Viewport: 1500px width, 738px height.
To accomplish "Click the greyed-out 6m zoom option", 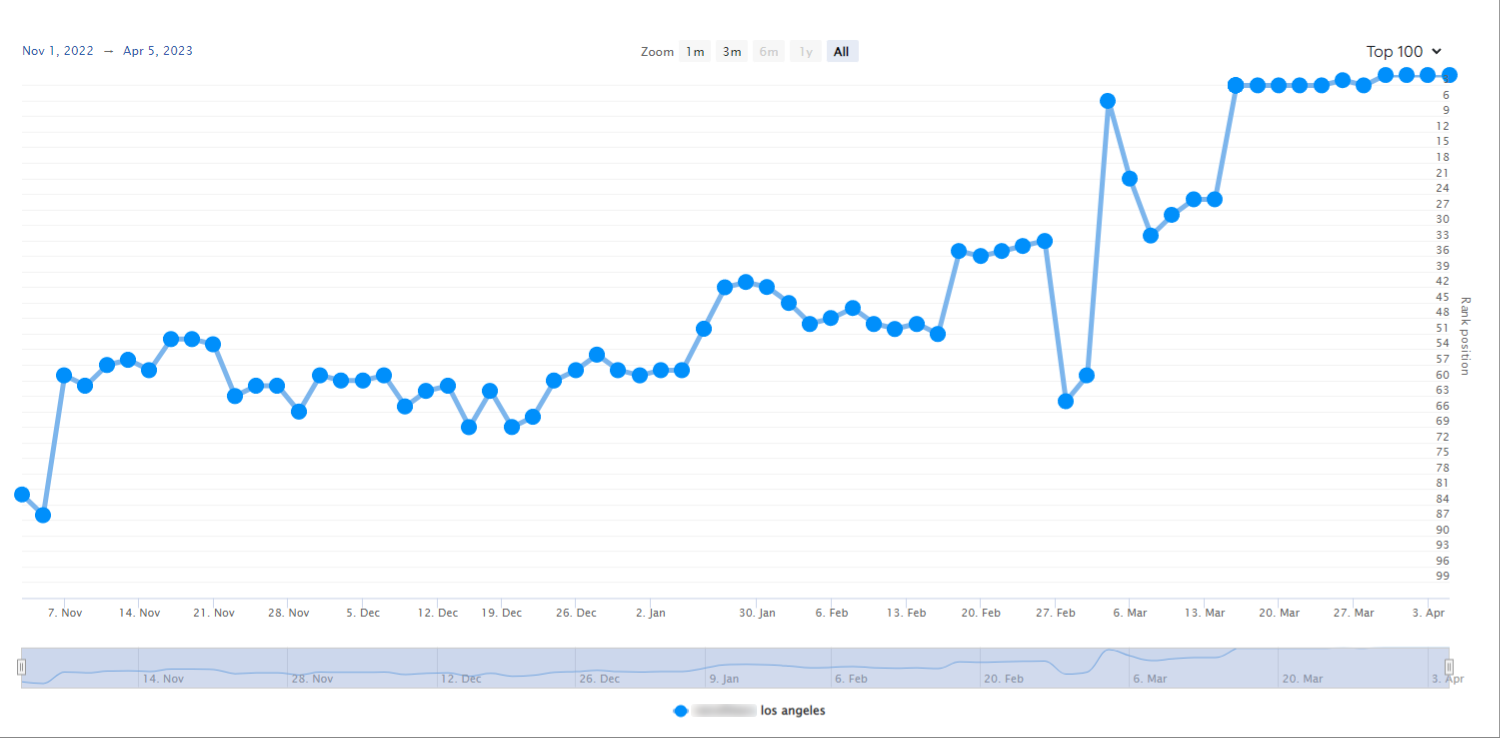I will [x=768, y=52].
